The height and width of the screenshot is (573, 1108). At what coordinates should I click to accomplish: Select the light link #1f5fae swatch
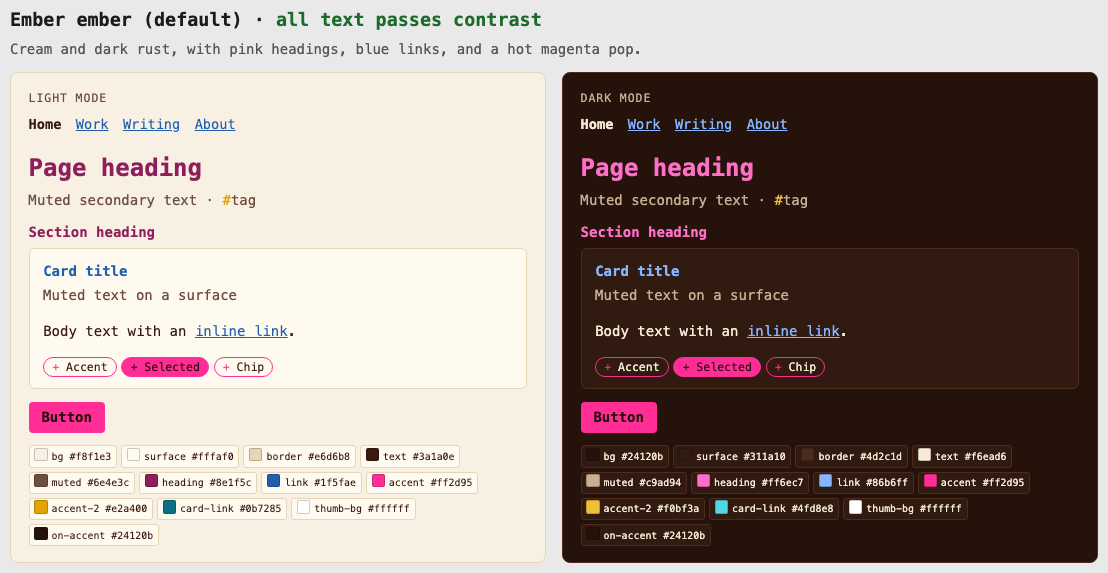click(312, 483)
